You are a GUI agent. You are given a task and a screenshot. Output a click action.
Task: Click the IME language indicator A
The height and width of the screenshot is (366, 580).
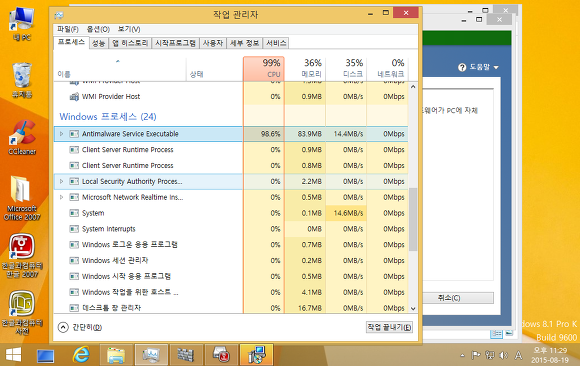point(518,355)
